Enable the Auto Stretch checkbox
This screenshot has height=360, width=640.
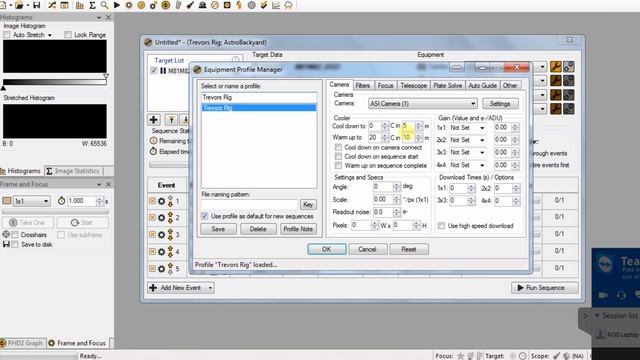click(7, 35)
